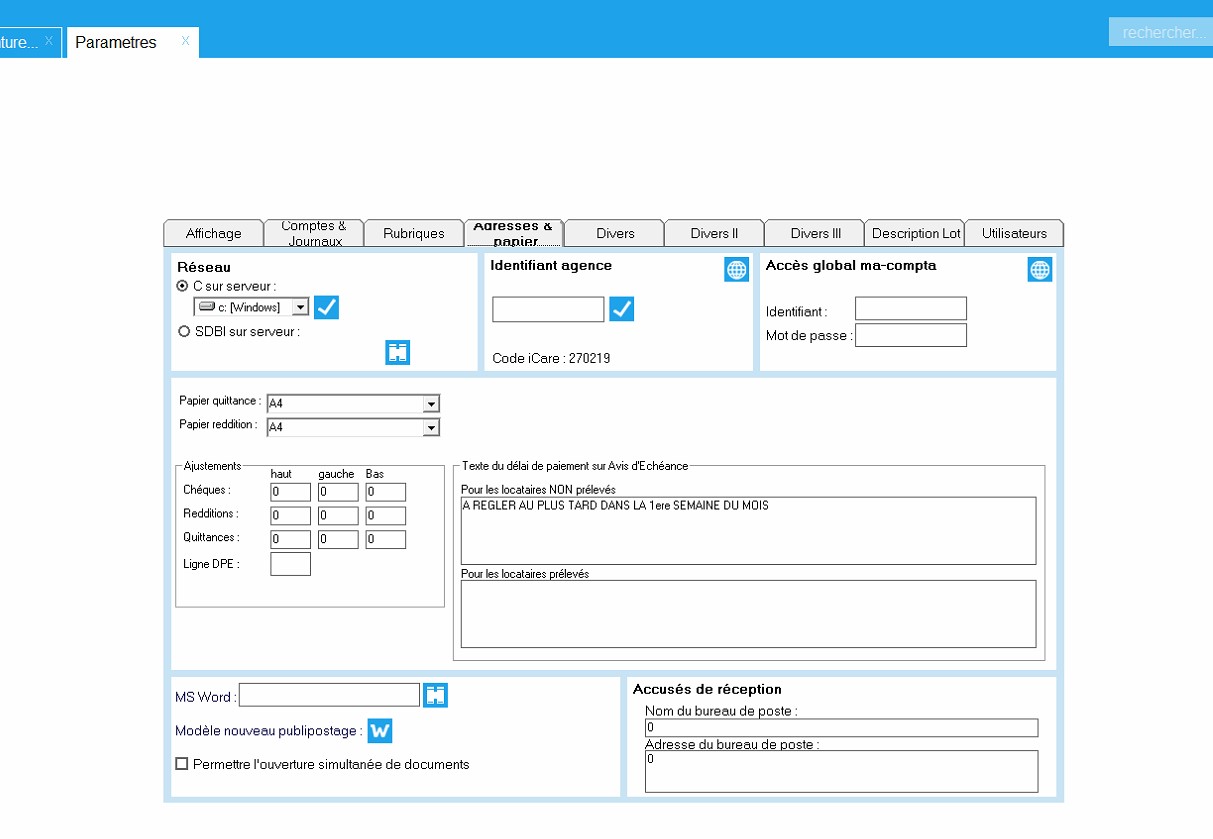Screen dimensions: 1213x839
Task: Open the Comptes & Journaux tab
Action: pos(314,233)
